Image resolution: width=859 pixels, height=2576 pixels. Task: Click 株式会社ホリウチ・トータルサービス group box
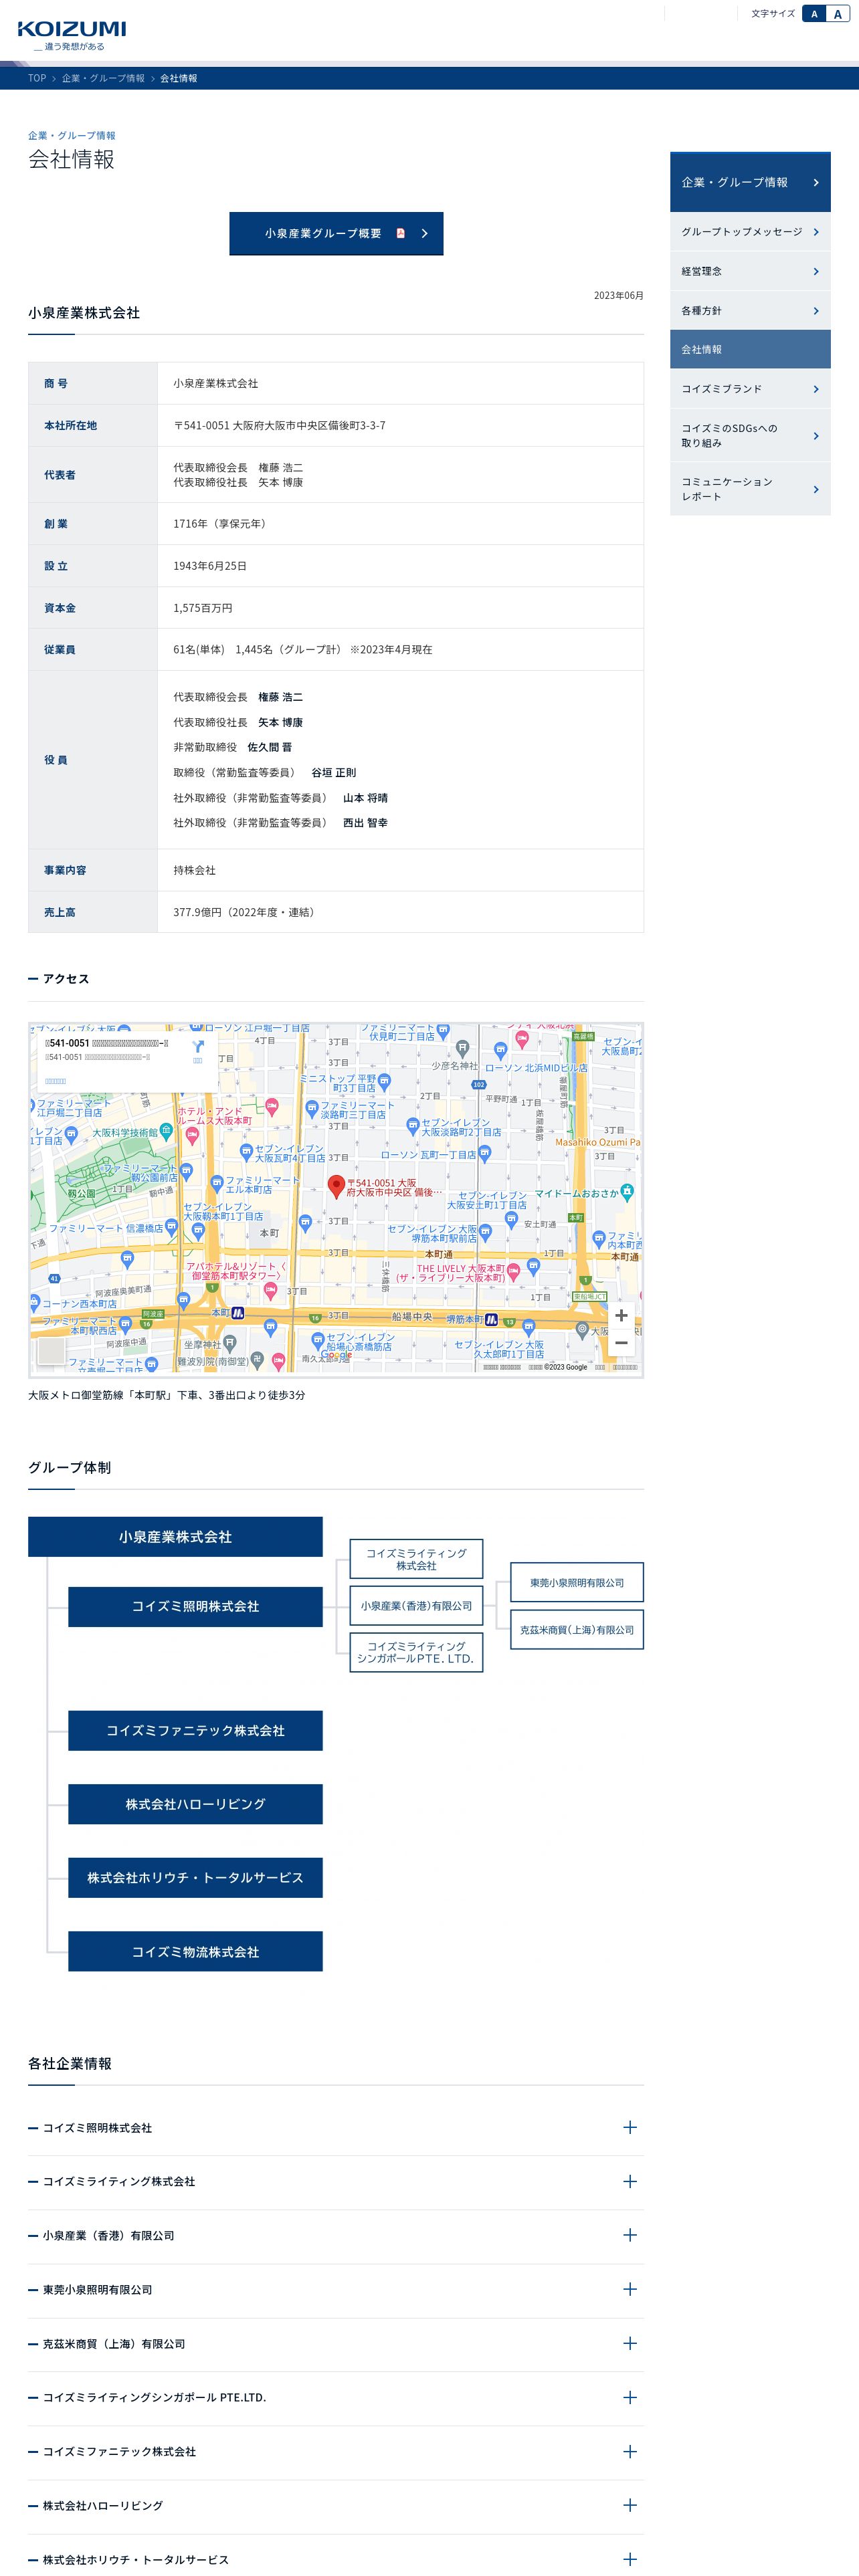[195, 1878]
